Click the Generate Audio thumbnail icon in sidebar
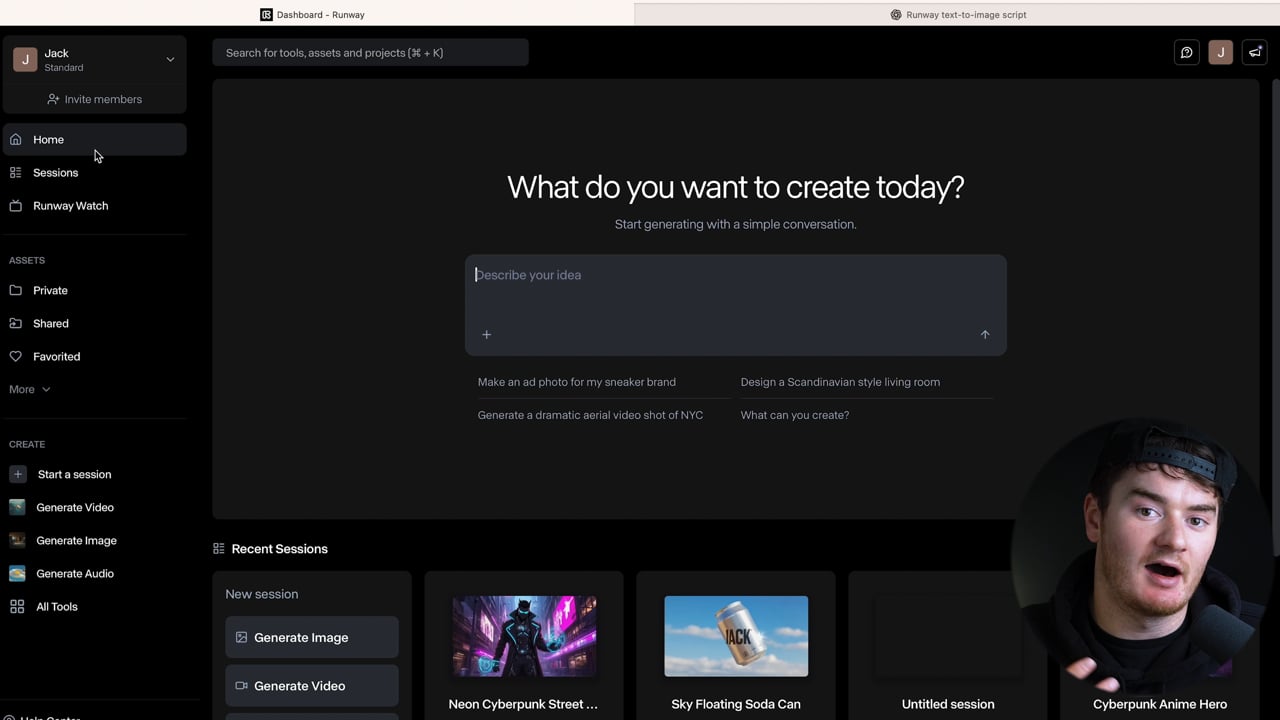This screenshot has height=720, width=1280. click(17, 573)
